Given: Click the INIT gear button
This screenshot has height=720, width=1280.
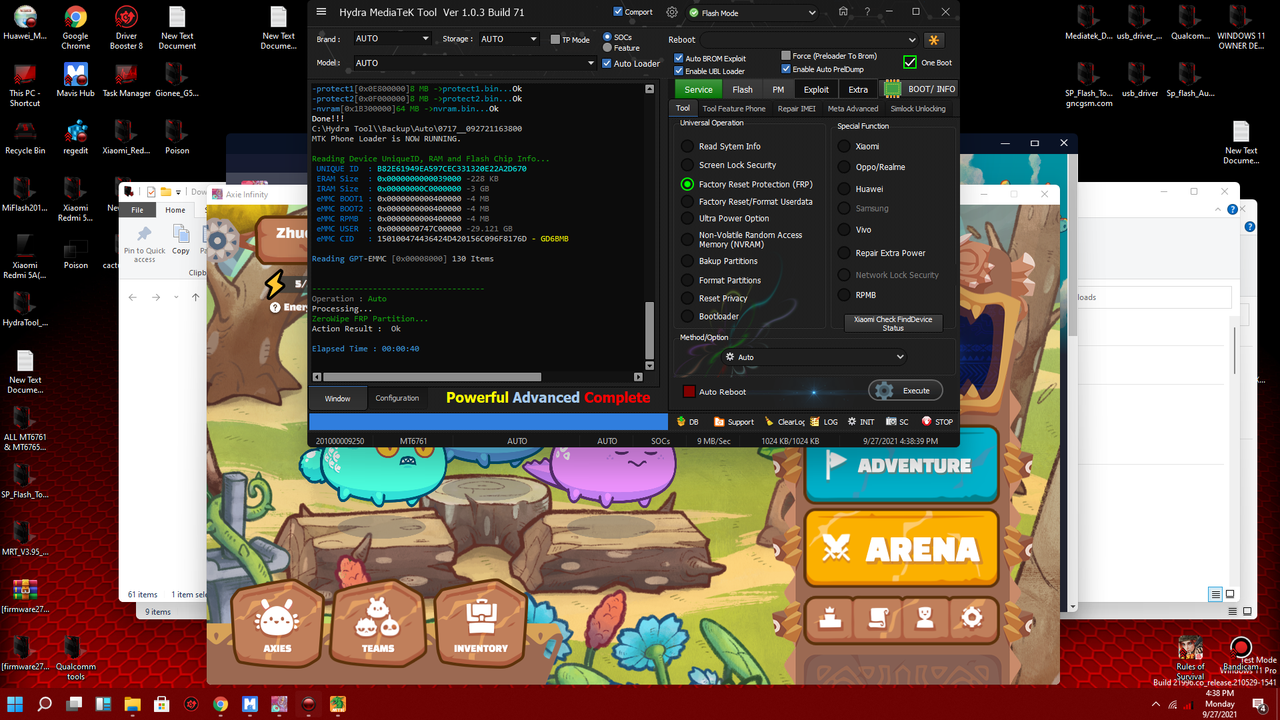Looking at the screenshot, I should (x=861, y=422).
